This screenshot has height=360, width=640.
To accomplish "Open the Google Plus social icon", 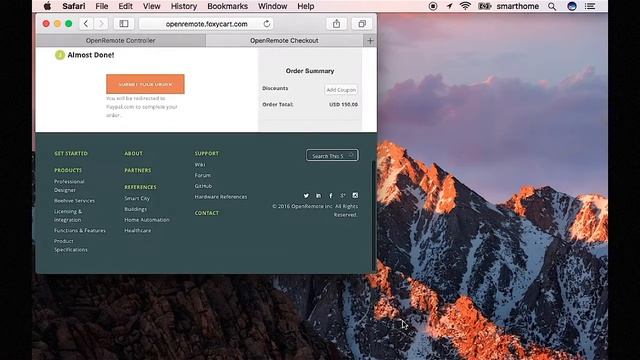I will tap(343, 196).
